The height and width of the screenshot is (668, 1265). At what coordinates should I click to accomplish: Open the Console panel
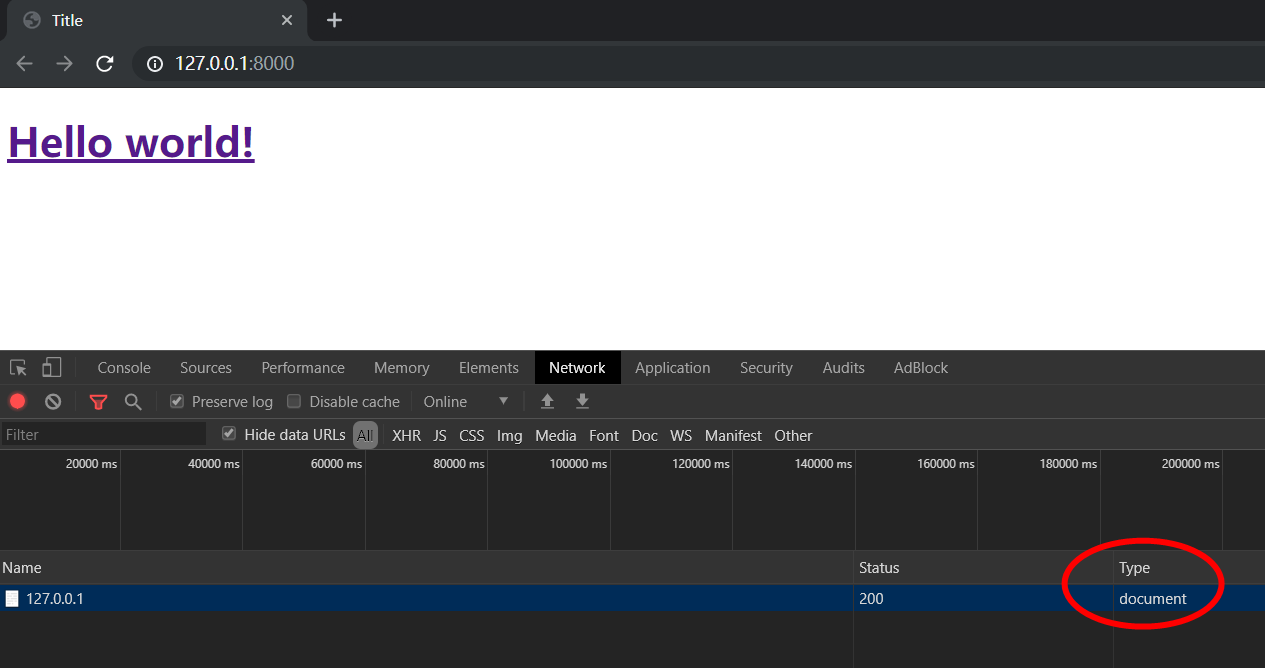[124, 368]
